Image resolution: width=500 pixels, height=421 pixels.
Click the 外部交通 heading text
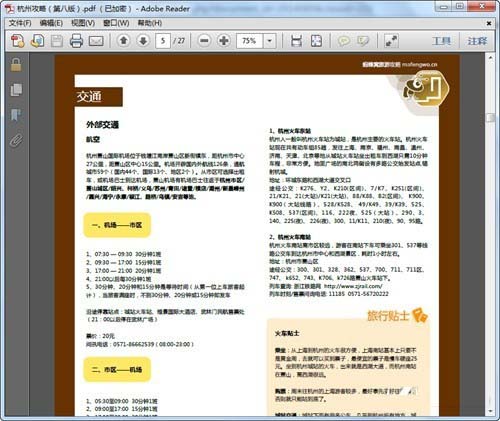coord(102,125)
